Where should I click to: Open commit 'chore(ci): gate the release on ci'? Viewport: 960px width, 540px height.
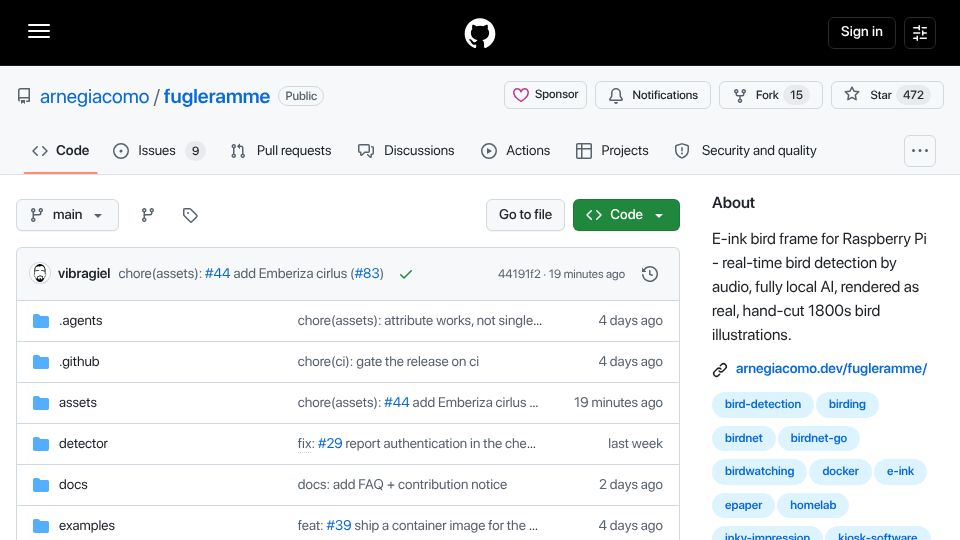point(388,362)
